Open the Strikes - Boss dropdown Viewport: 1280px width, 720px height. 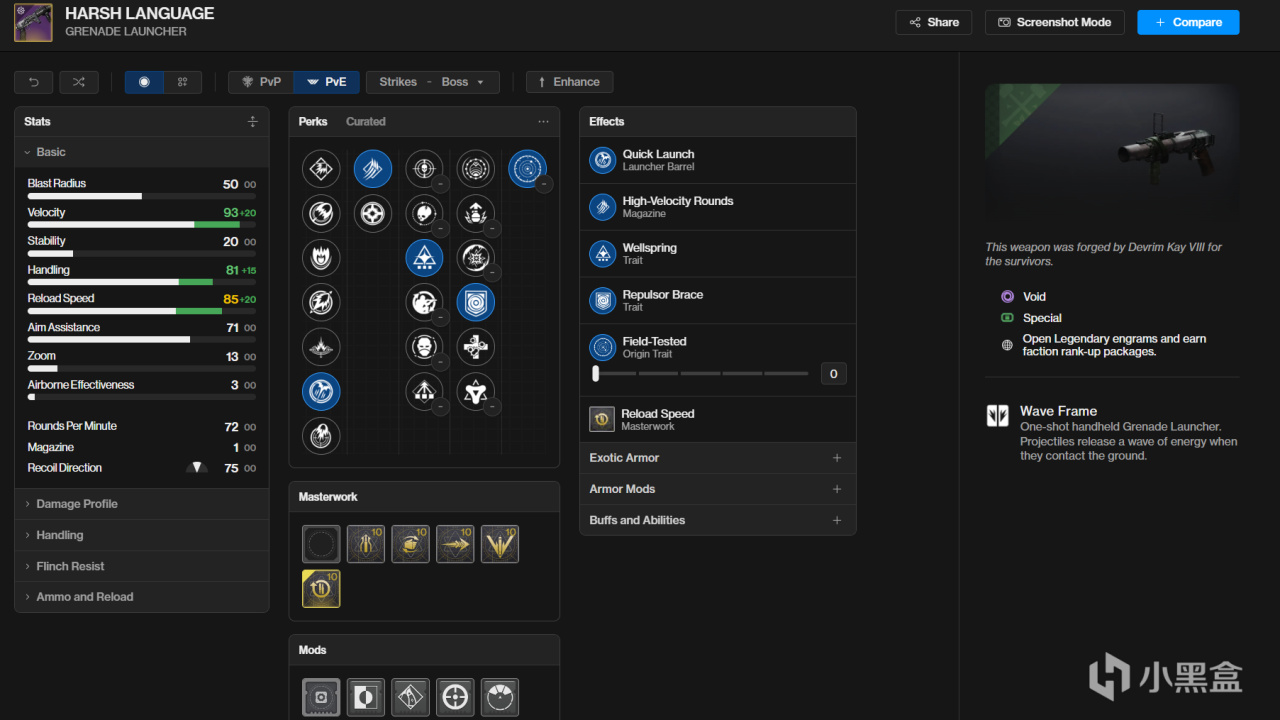pyautogui.click(x=432, y=82)
